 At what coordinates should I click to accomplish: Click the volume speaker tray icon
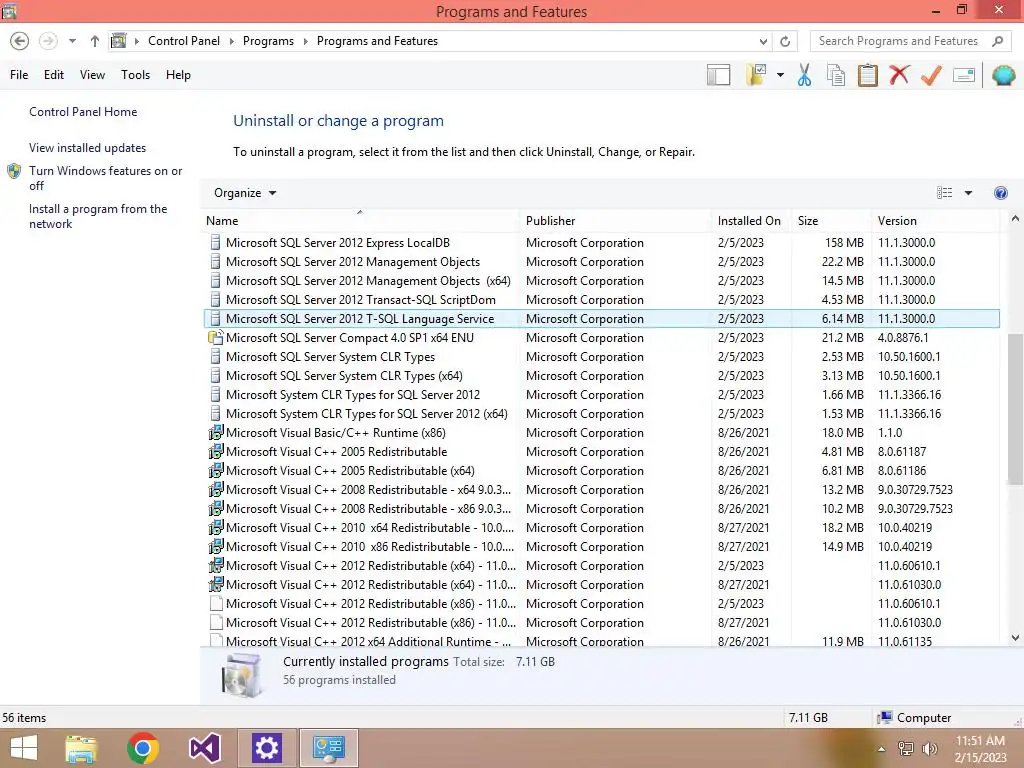(929, 749)
